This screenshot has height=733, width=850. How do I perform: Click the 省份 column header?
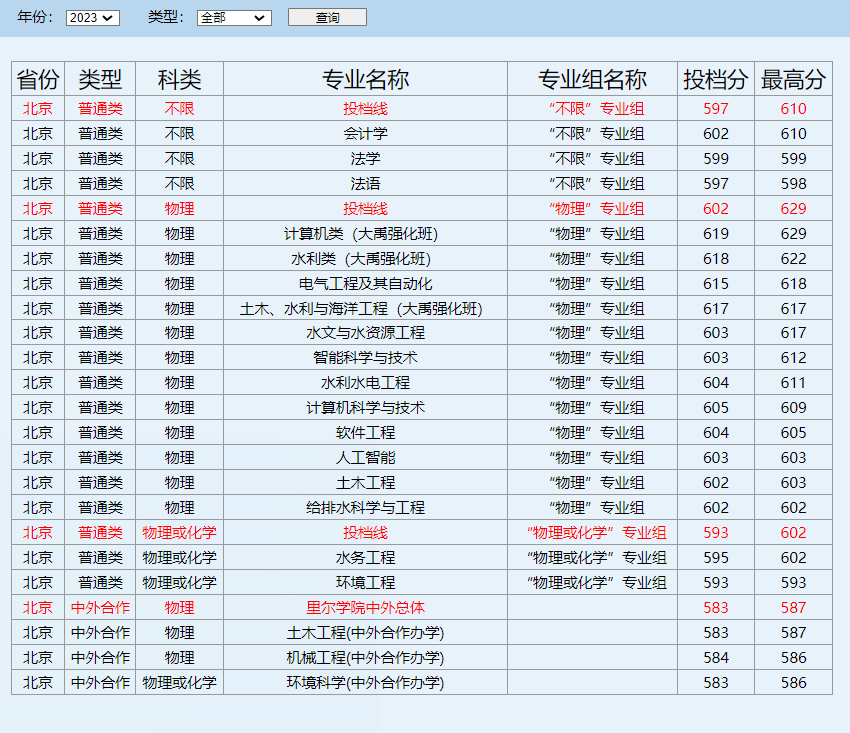tap(38, 79)
